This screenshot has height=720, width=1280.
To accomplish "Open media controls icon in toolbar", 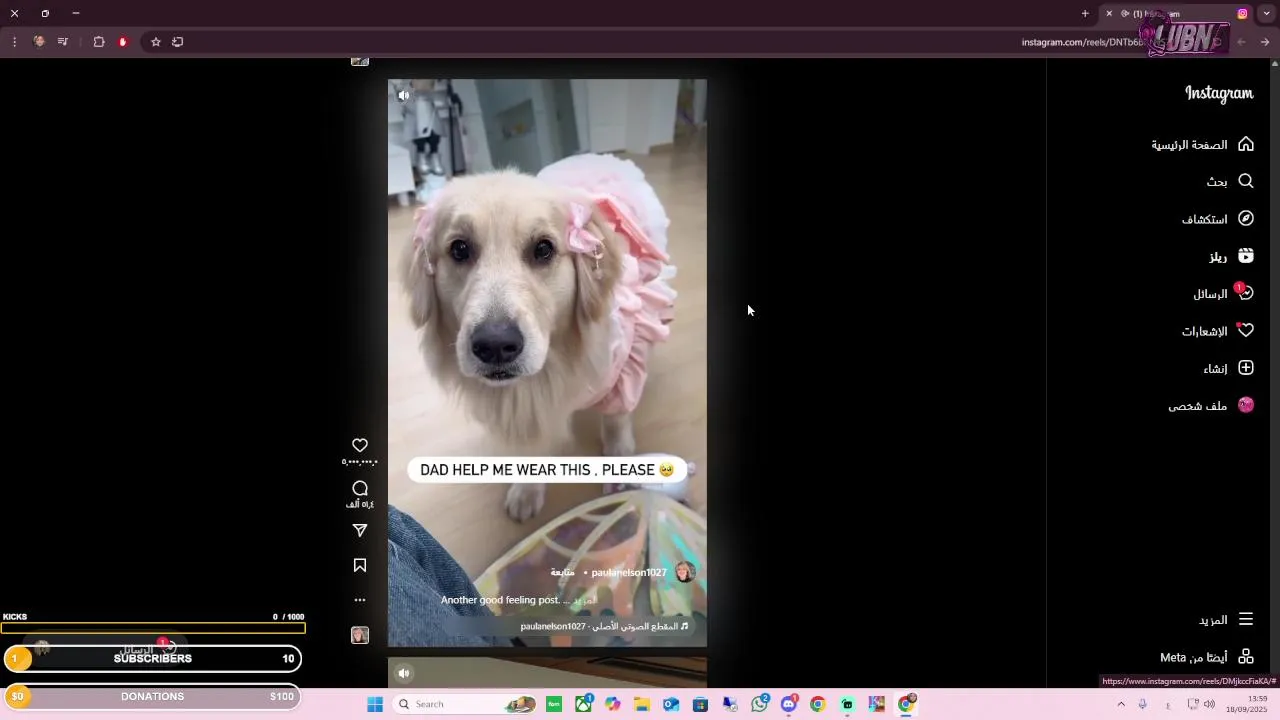I will click(x=63, y=42).
